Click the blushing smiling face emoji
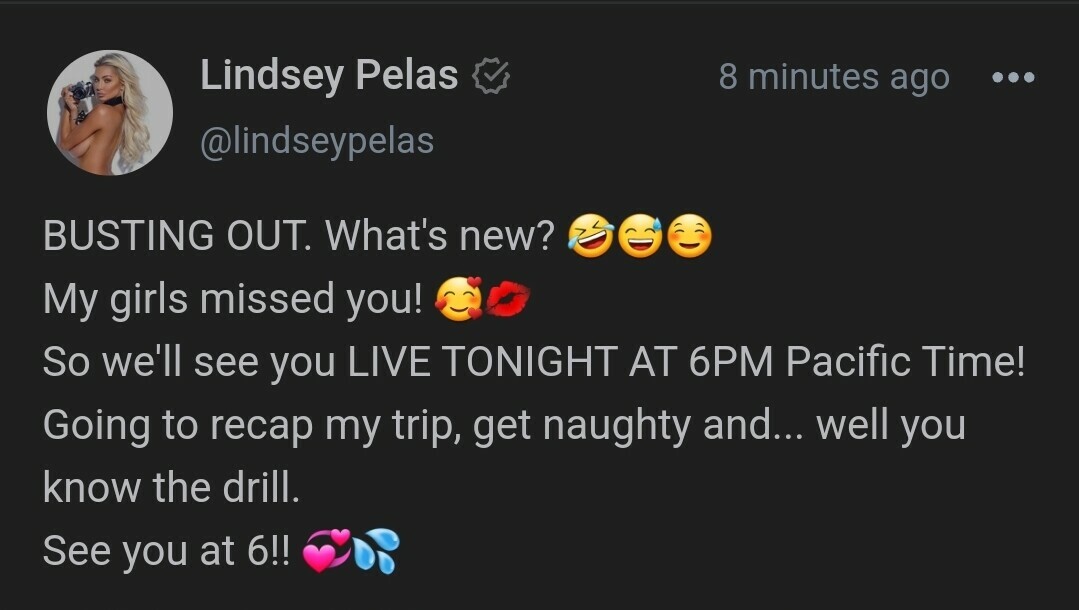Screen dimensions: 1079x610 (x=690, y=235)
